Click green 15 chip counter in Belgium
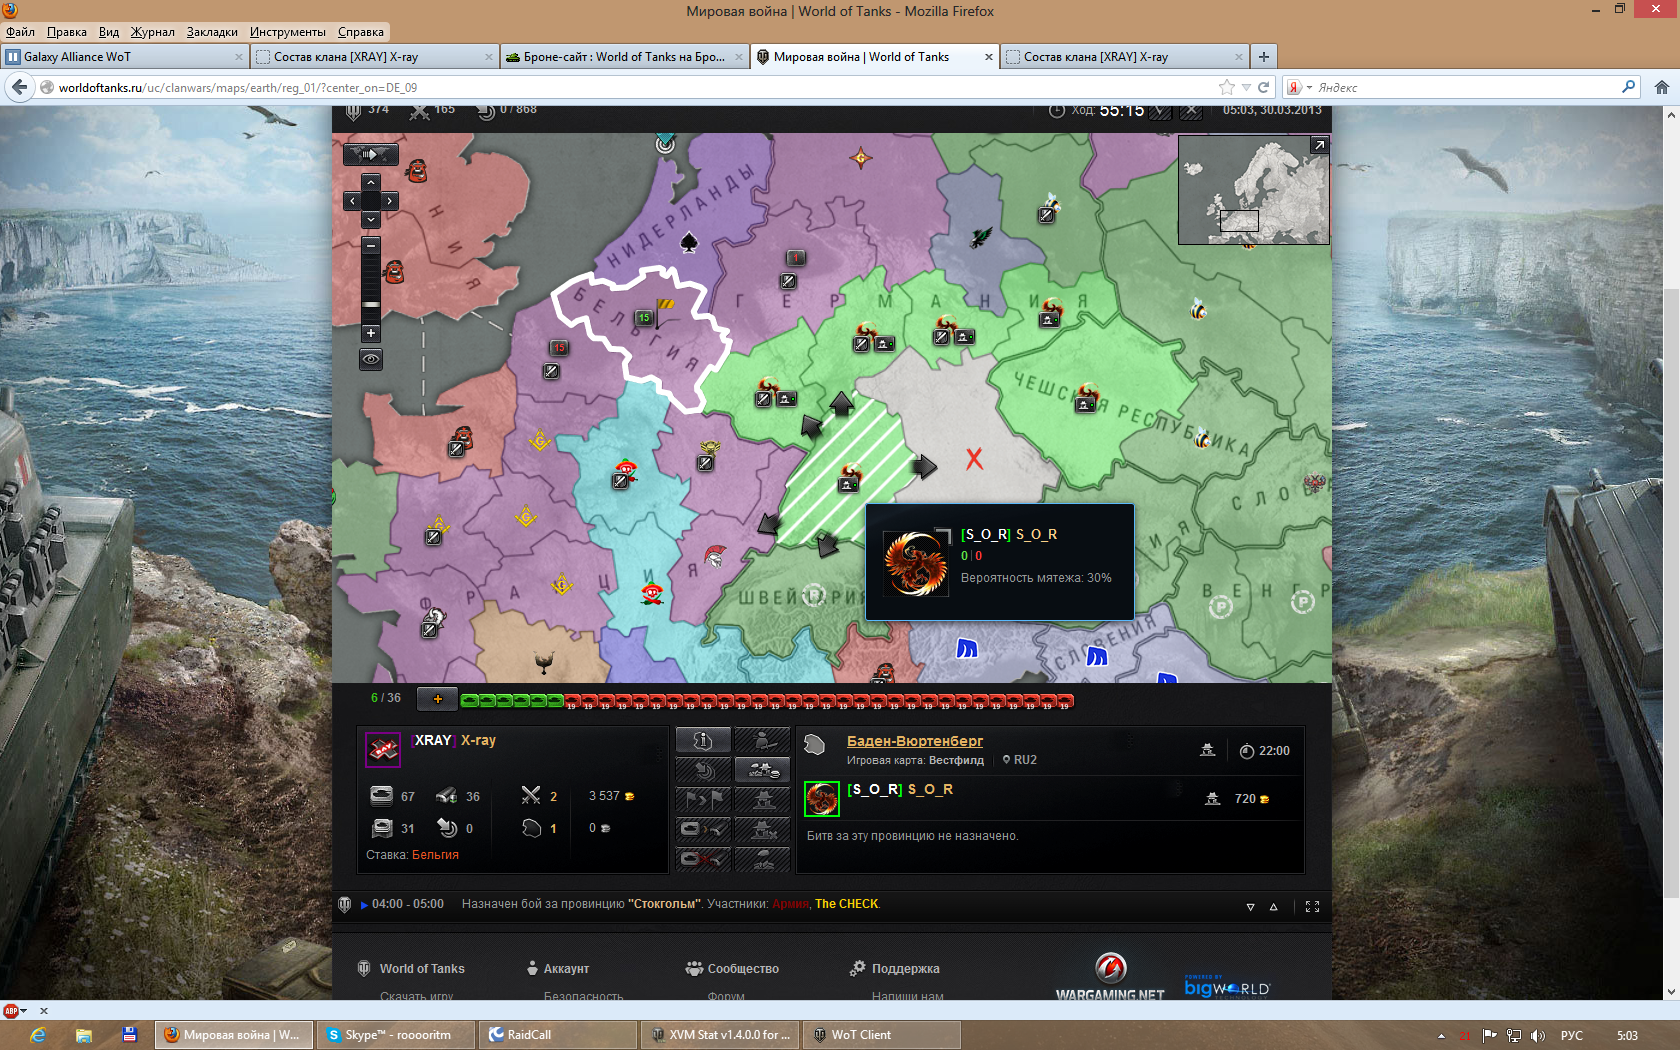Screen dimensions: 1680x1050 pos(644,318)
